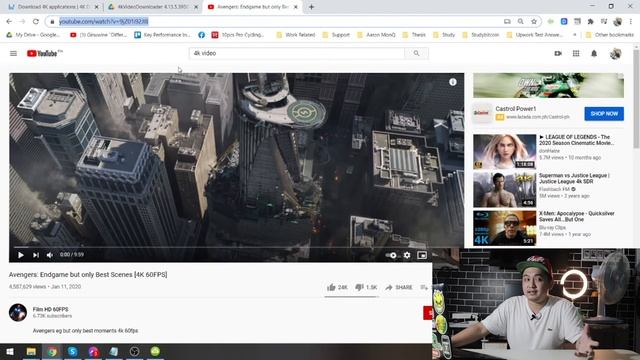The image size is (640, 360).
Task: Dislike the video with thumbs down
Action: click(366, 287)
